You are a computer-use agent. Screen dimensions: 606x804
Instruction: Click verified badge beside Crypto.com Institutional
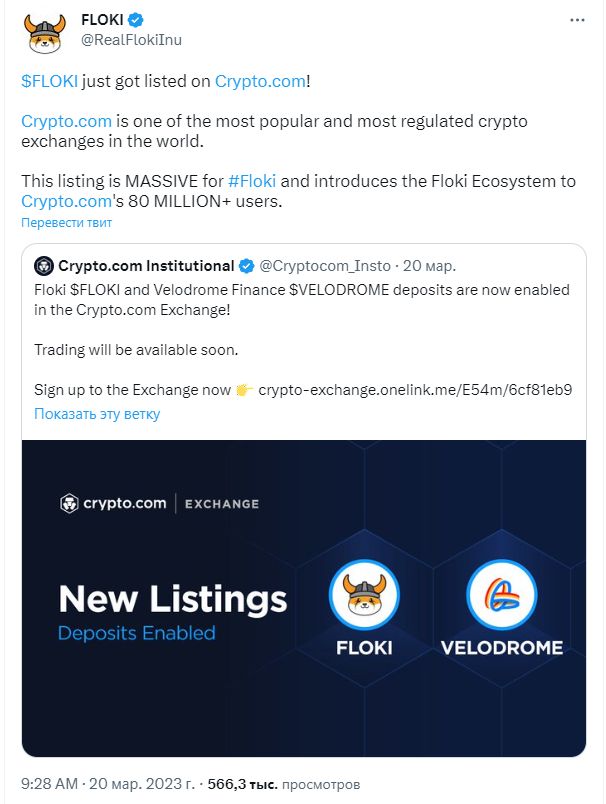click(247, 266)
